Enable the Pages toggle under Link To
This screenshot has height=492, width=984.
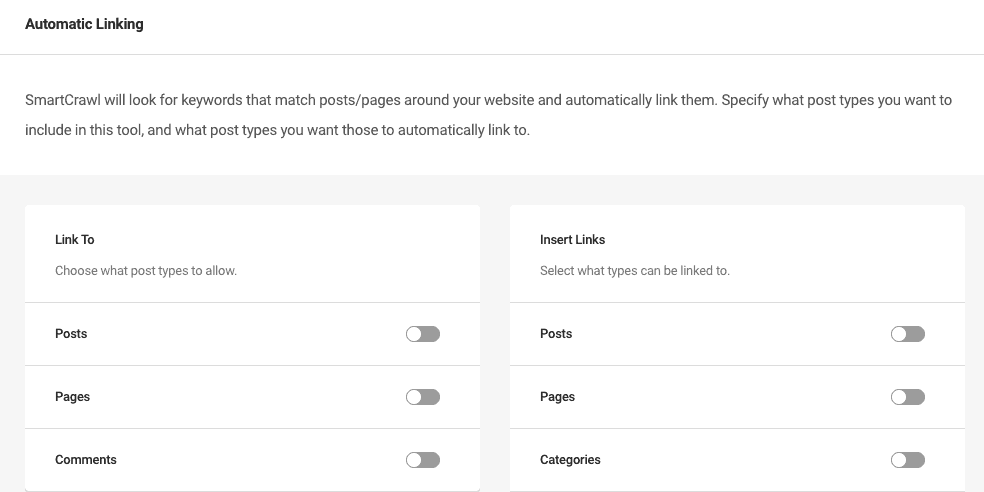[423, 397]
